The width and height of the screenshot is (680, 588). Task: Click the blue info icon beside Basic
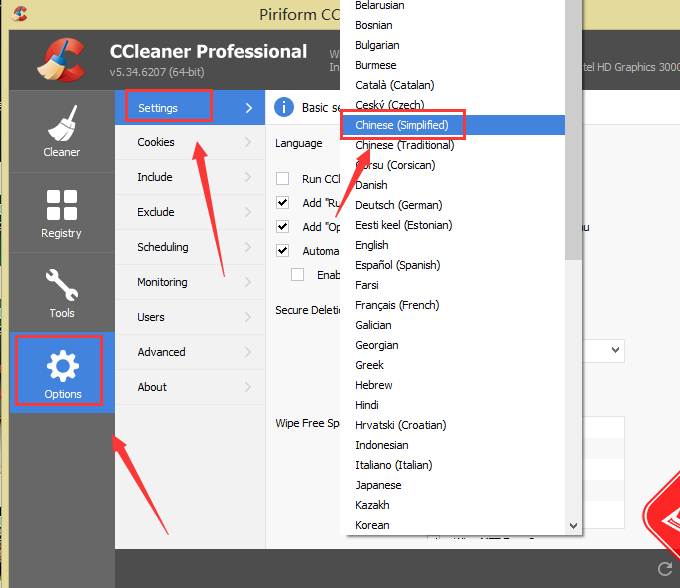click(x=284, y=107)
